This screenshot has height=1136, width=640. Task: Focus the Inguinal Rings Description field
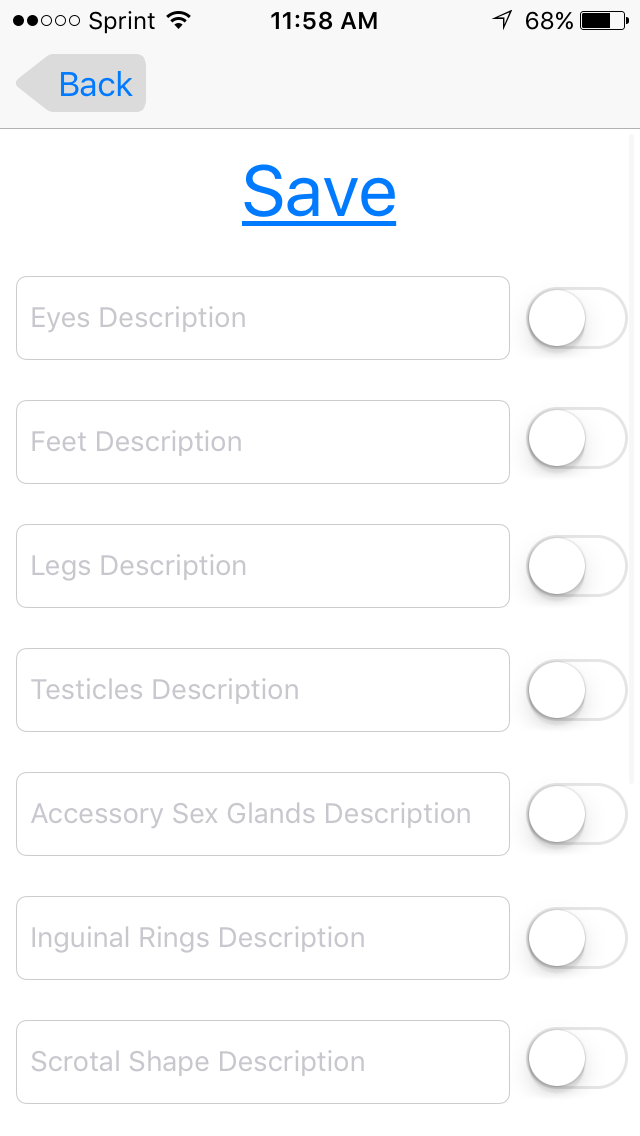pyautogui.click(x=262, y=938)
